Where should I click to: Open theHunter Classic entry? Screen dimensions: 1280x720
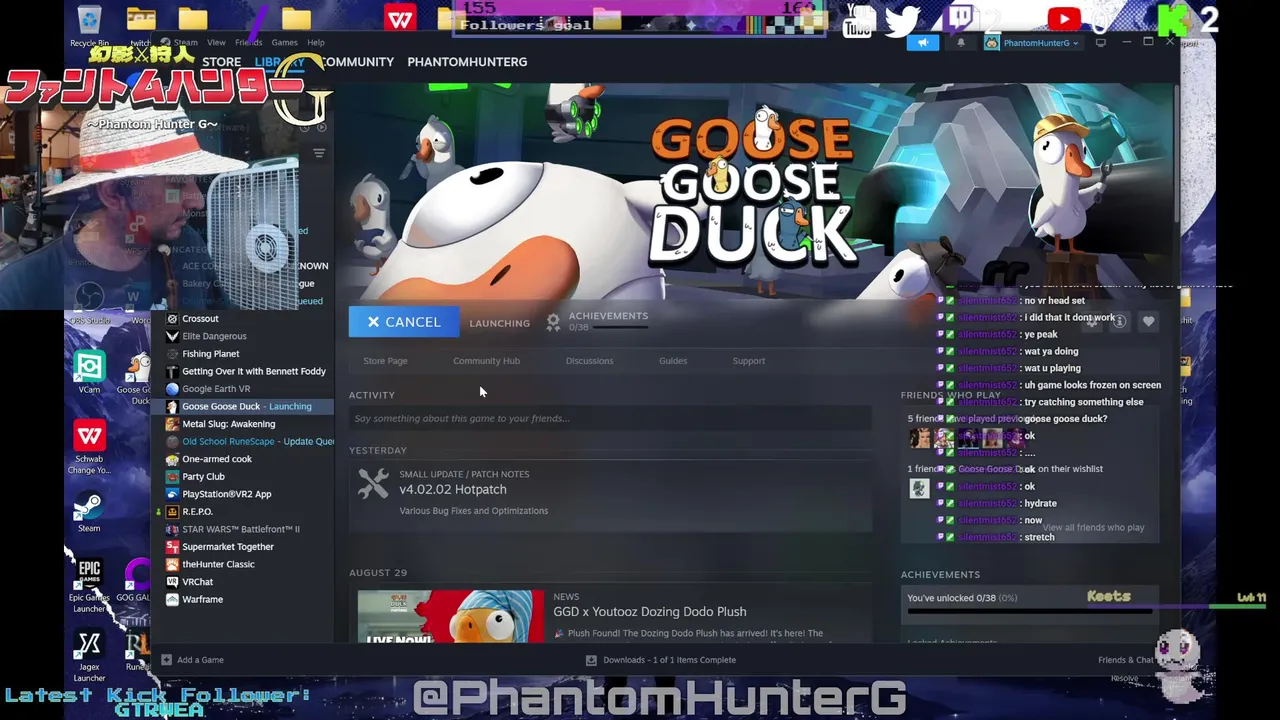pos(218,564)
